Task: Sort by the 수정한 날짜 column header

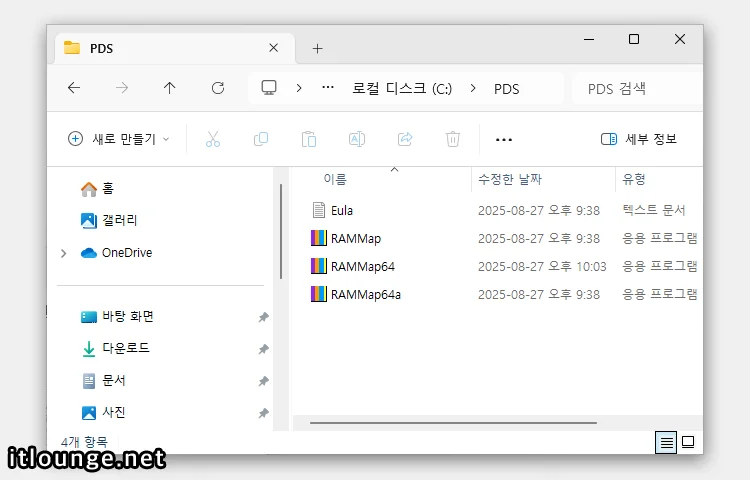Action: click(510, 179)
